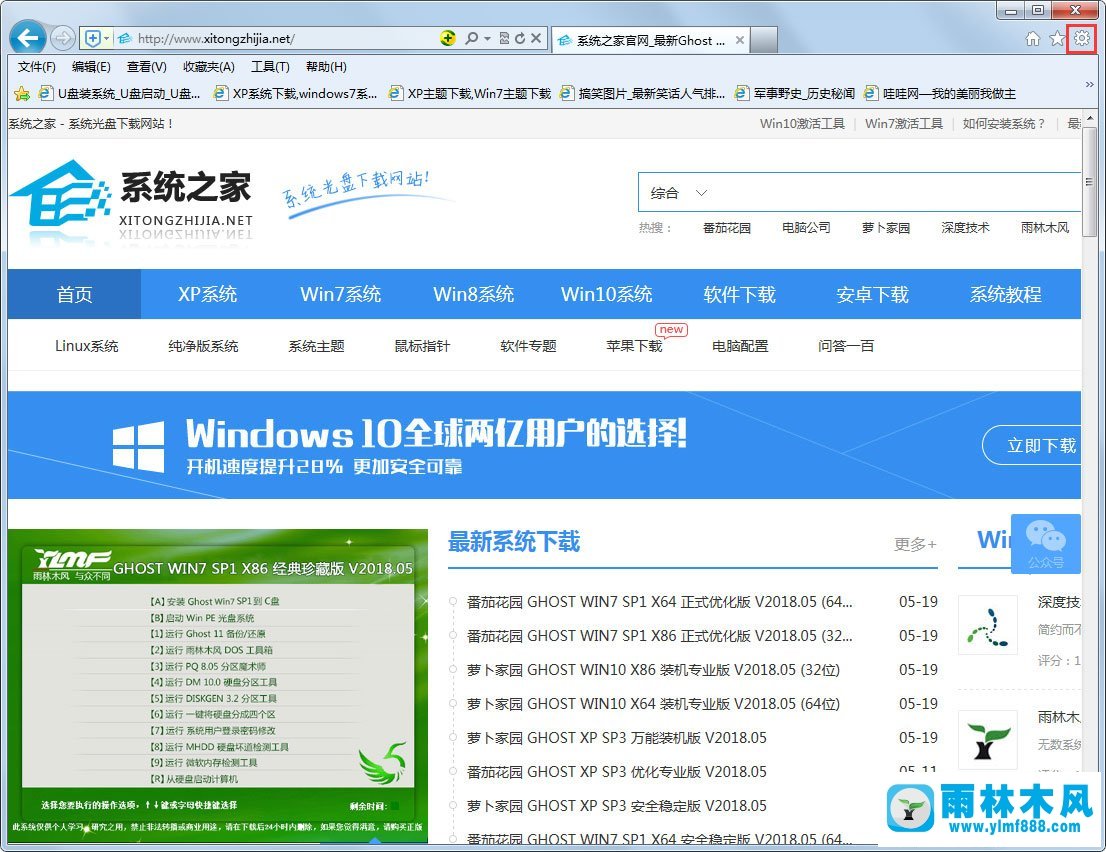Click the vertical page scrollbar thumb
Viewport: 1106px width, 852px height.
click(x=1089, y=182)
